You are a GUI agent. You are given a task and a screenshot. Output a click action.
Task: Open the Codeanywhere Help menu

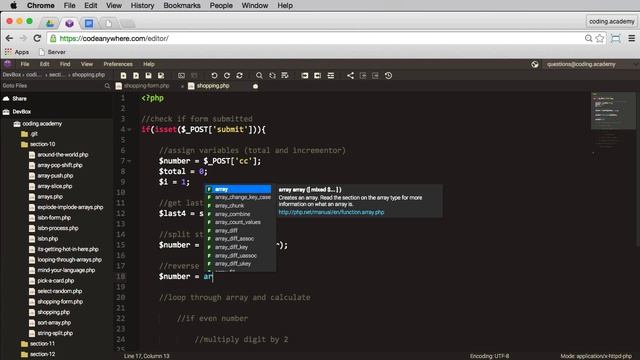[x=149, y=64]
